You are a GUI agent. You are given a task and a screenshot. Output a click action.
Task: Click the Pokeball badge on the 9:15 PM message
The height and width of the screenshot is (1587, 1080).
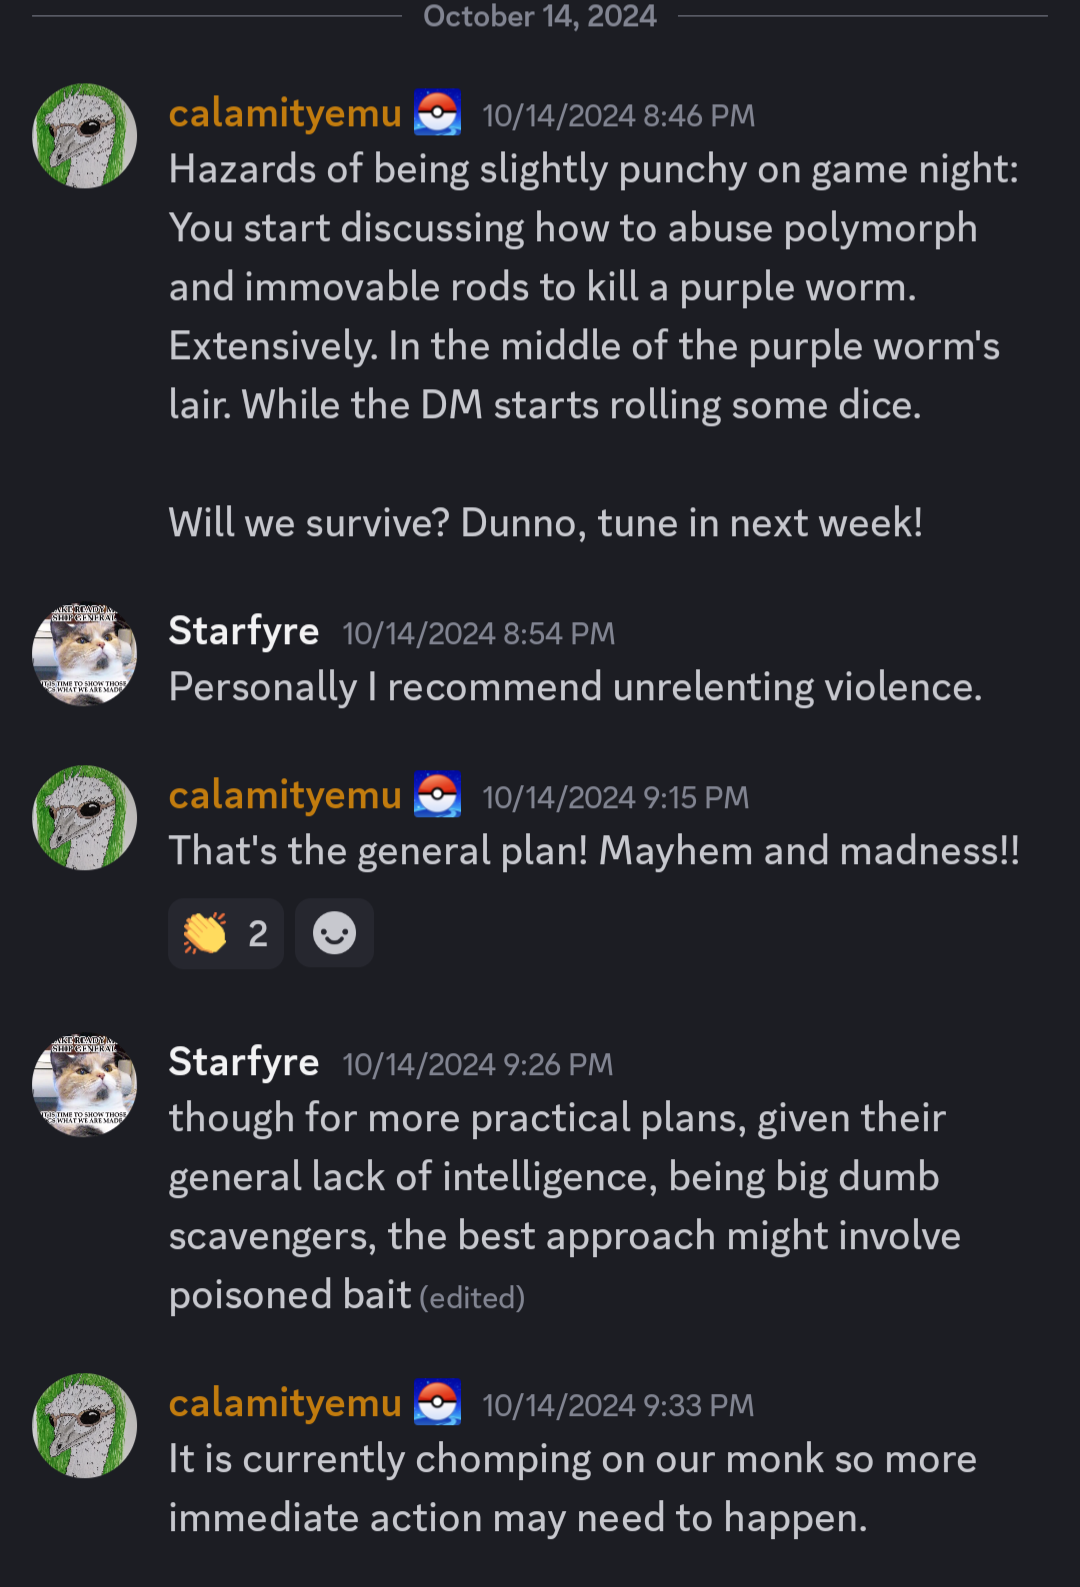(x=438, y=795)
